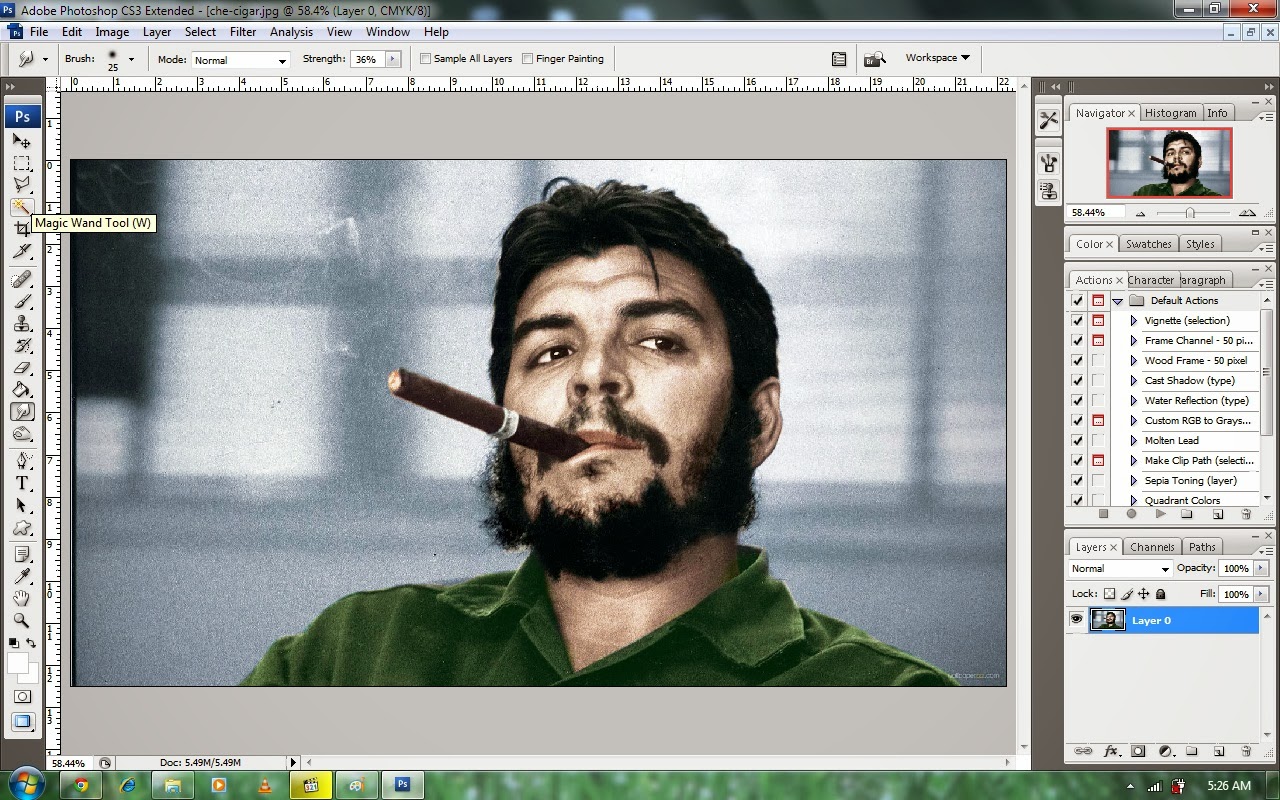Image resolution: width=1280 pixels, height=800 pixels.
Task: Stop action recording
Action: (x=1104, y=514)
